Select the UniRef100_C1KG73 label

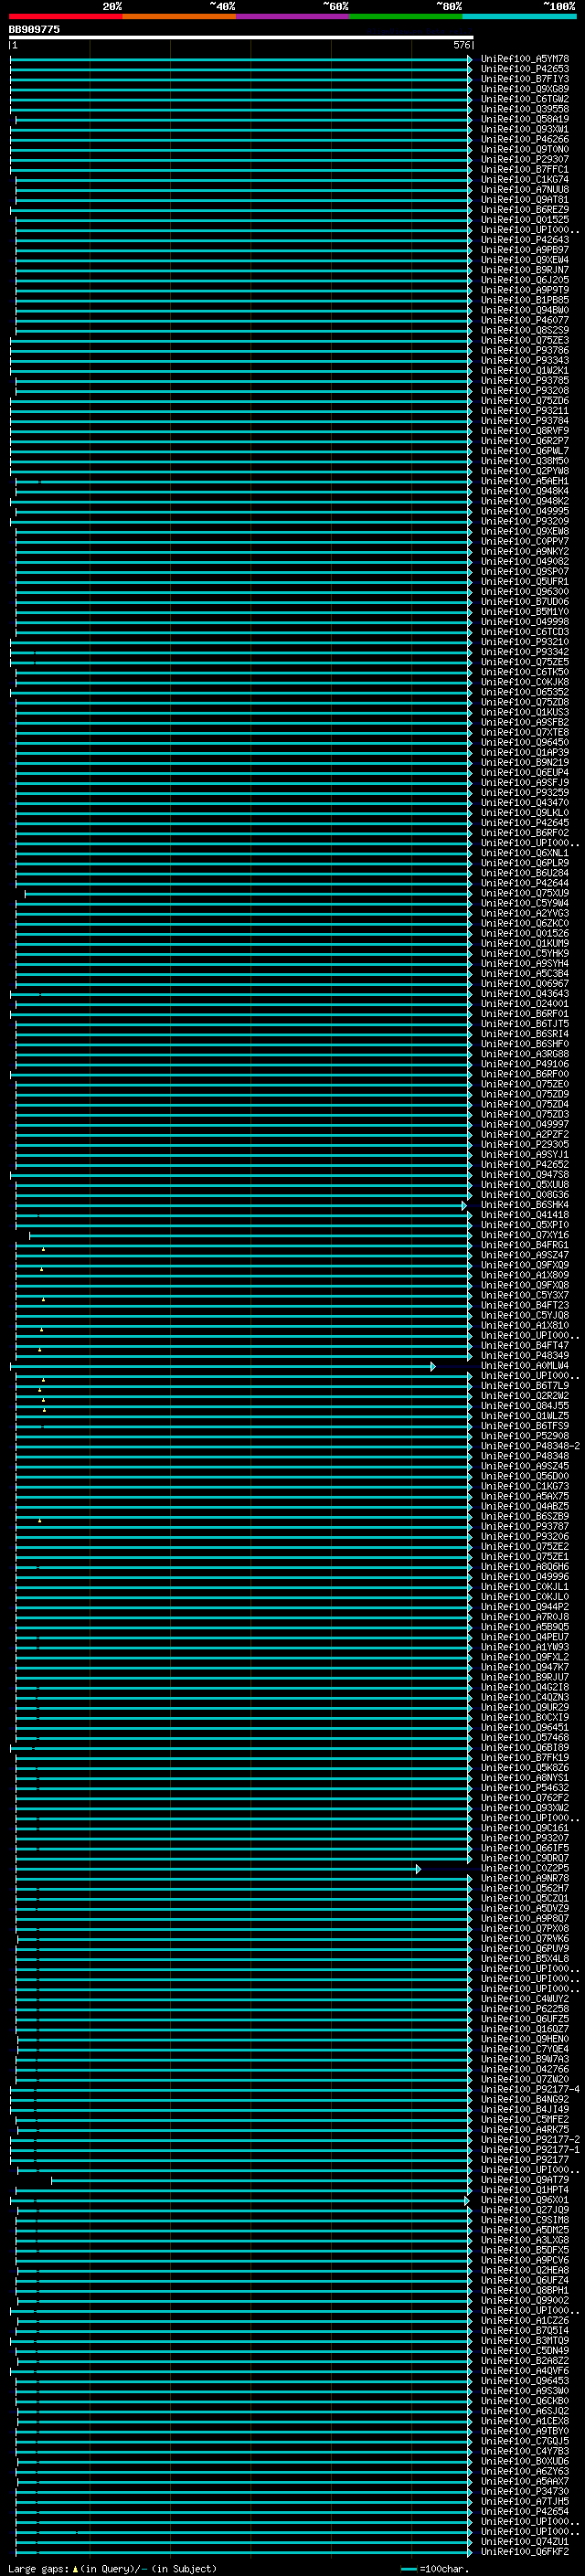(525, 1486)
